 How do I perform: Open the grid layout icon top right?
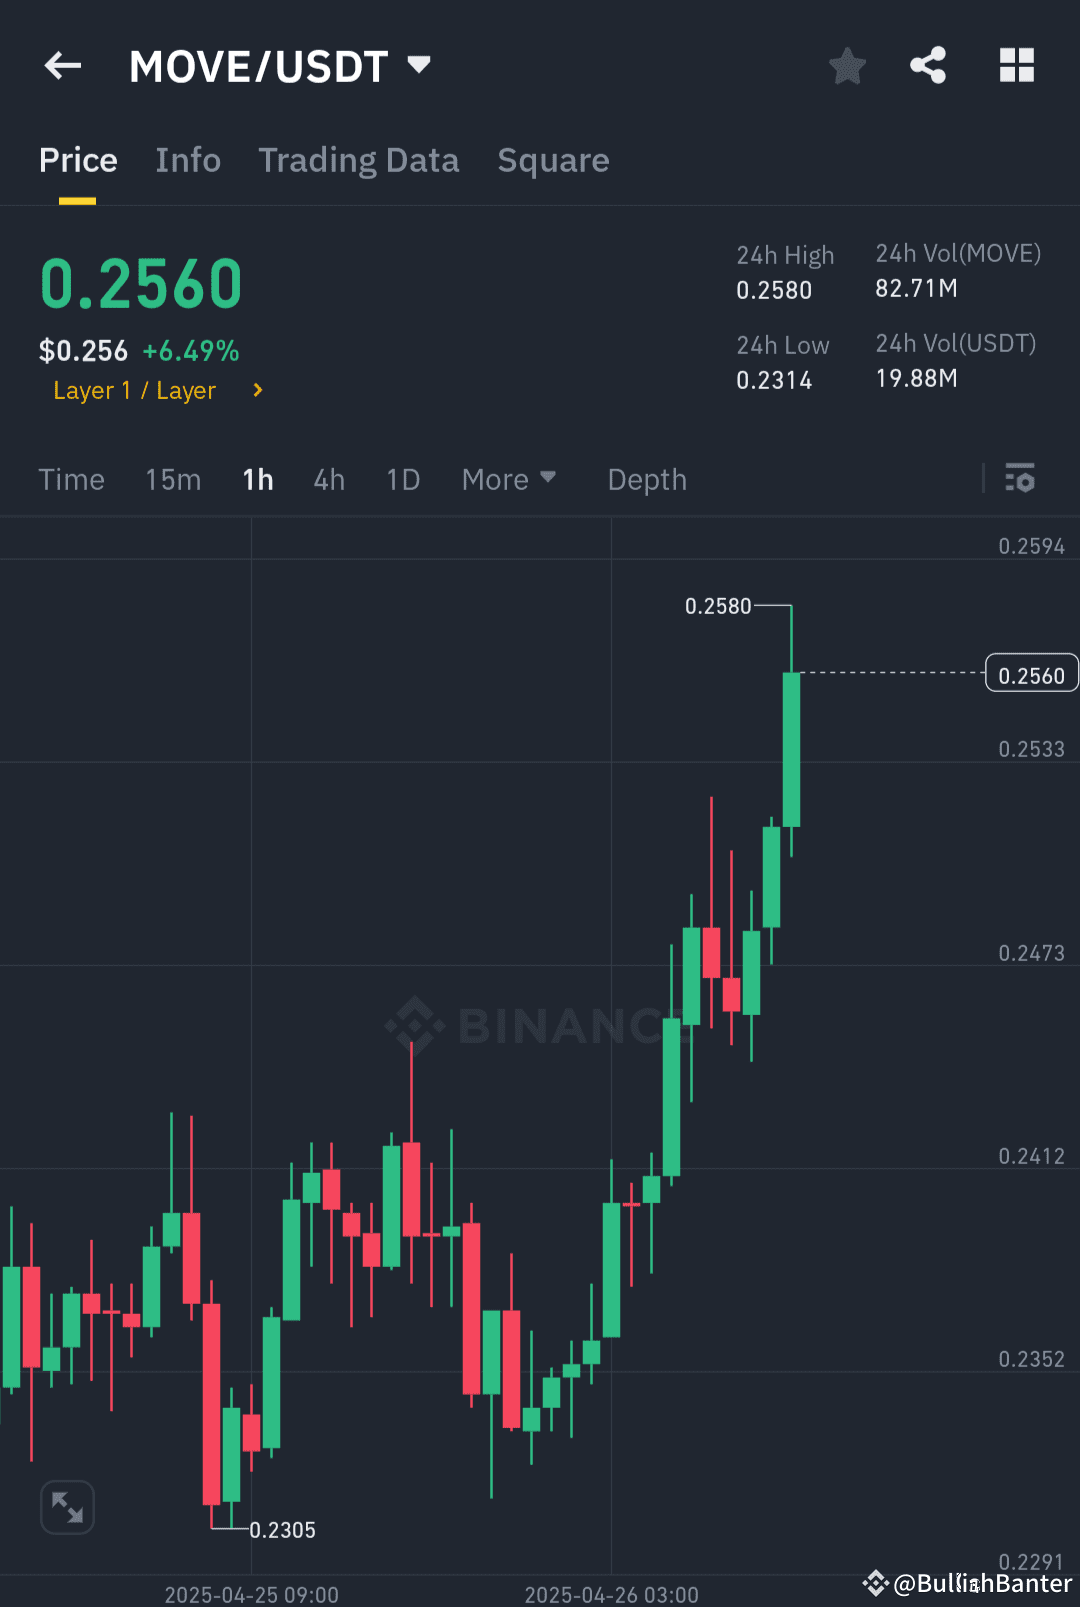(1017, 65)
